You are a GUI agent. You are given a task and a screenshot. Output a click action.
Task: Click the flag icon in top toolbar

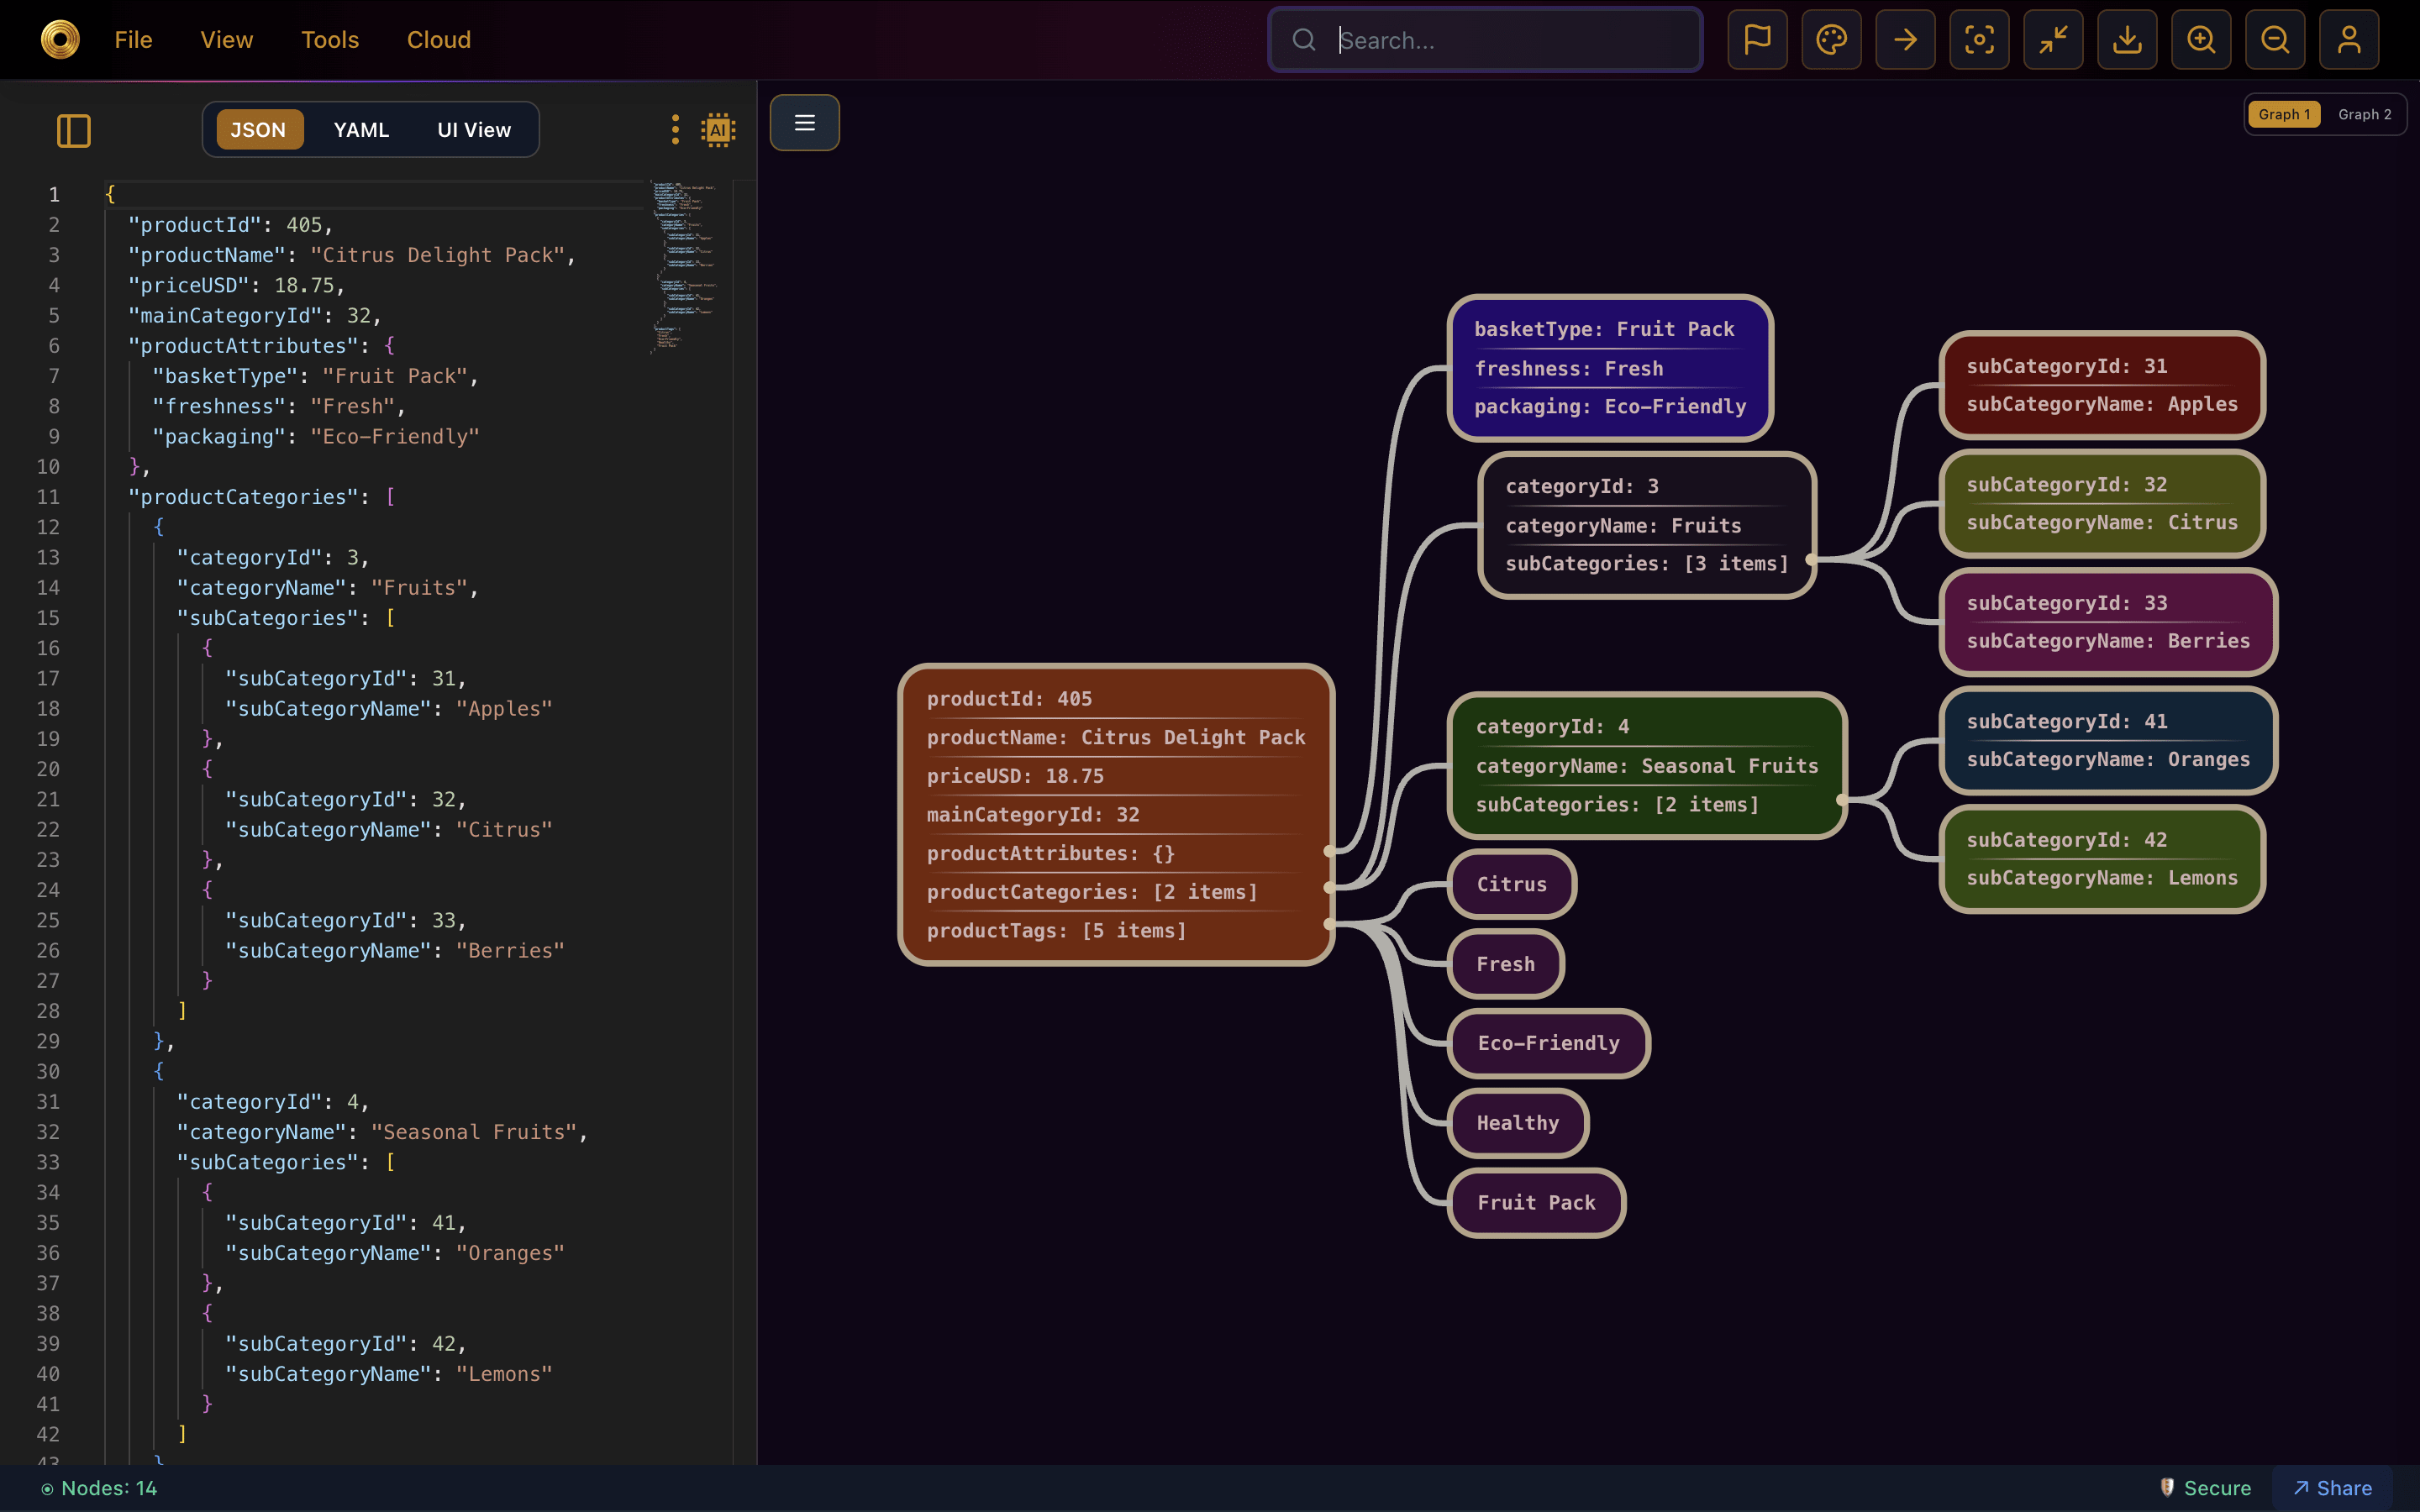click(1757, 40)
